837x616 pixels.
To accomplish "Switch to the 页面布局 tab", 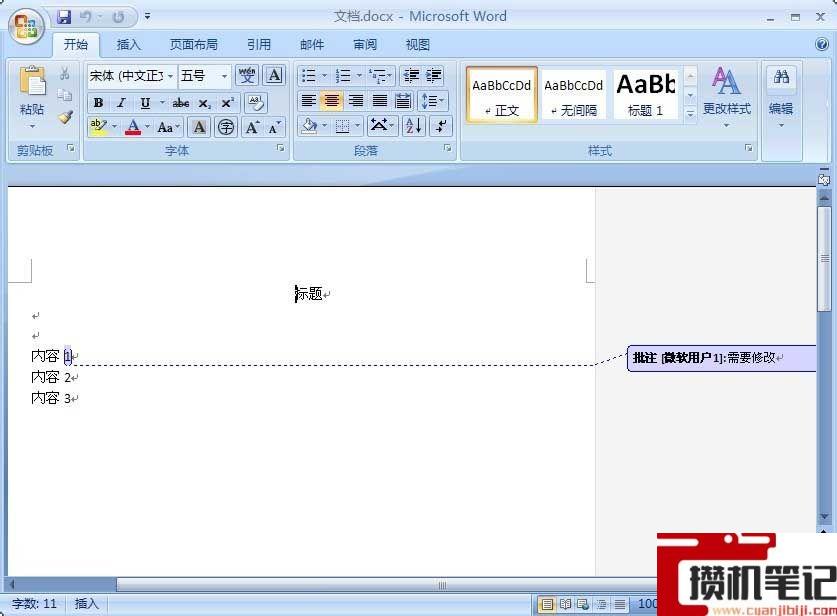I will pyautogui.click(x=193, y=45).
